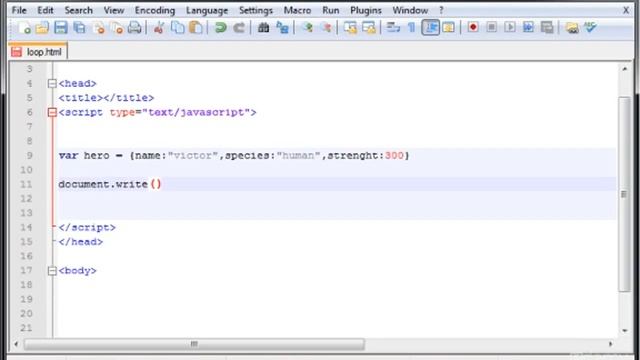This screenshot has height=360, width=640.
Task: Open the Window menu
Action: click(x=410, y=10)
